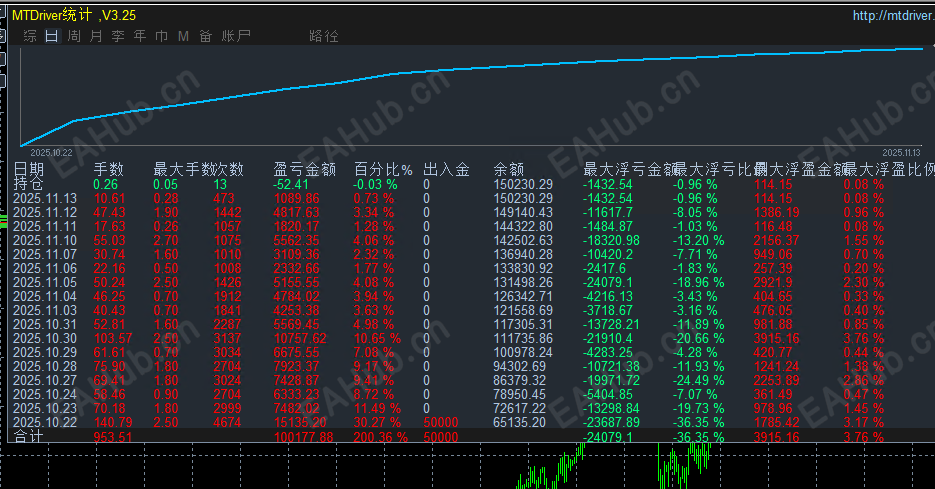Switch to the 月 monthly tab

click(96, 36)
